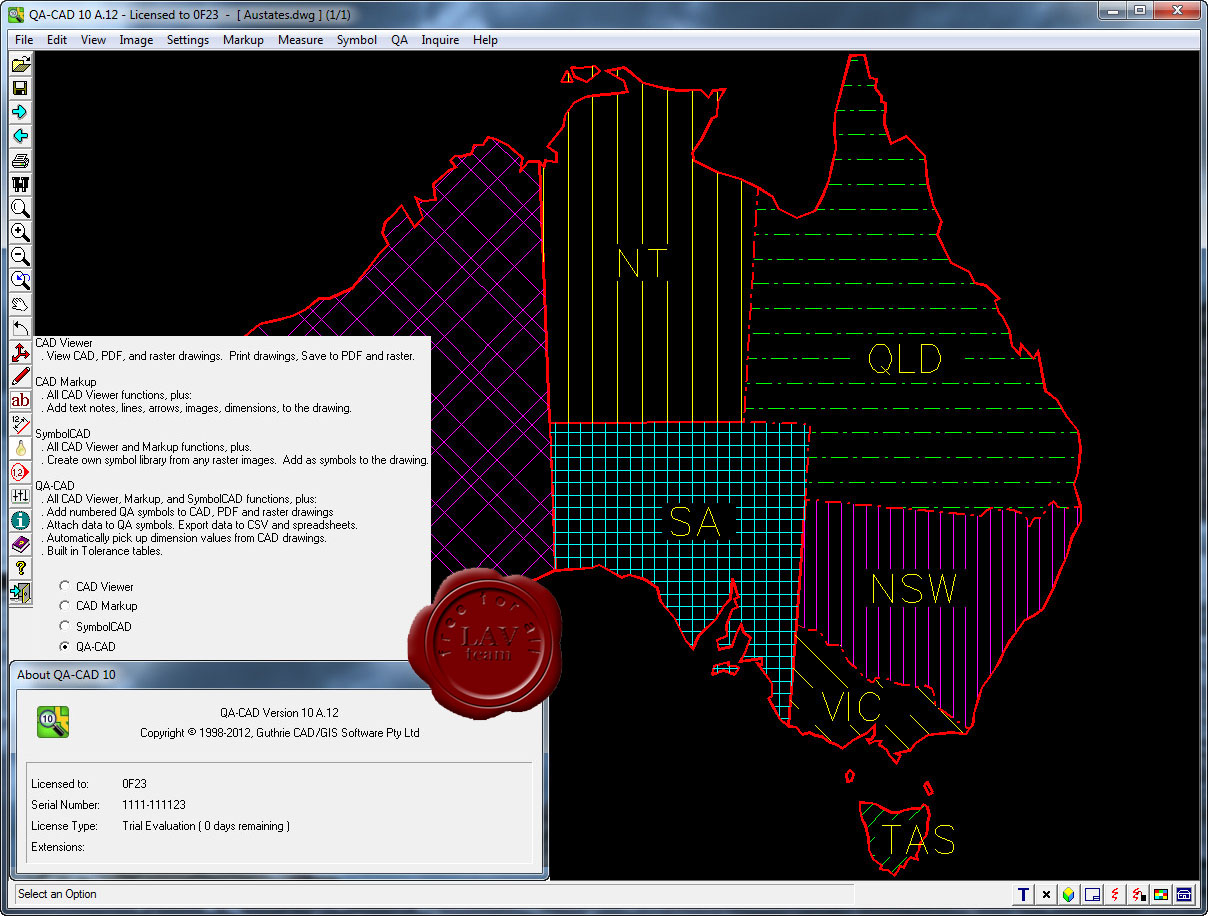
Task: Click the blue window layout icon
Action: [1093, 894]
